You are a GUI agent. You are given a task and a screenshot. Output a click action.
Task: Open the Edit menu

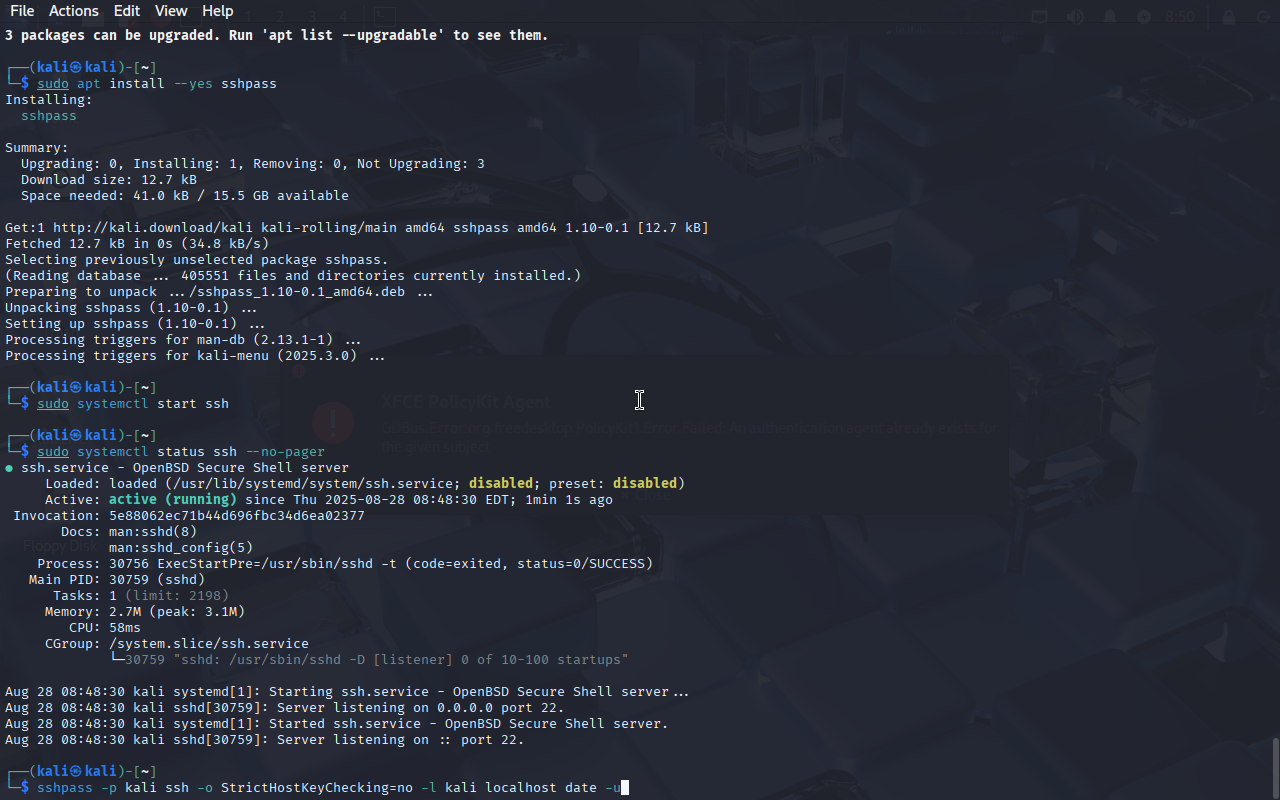point(127,11)
